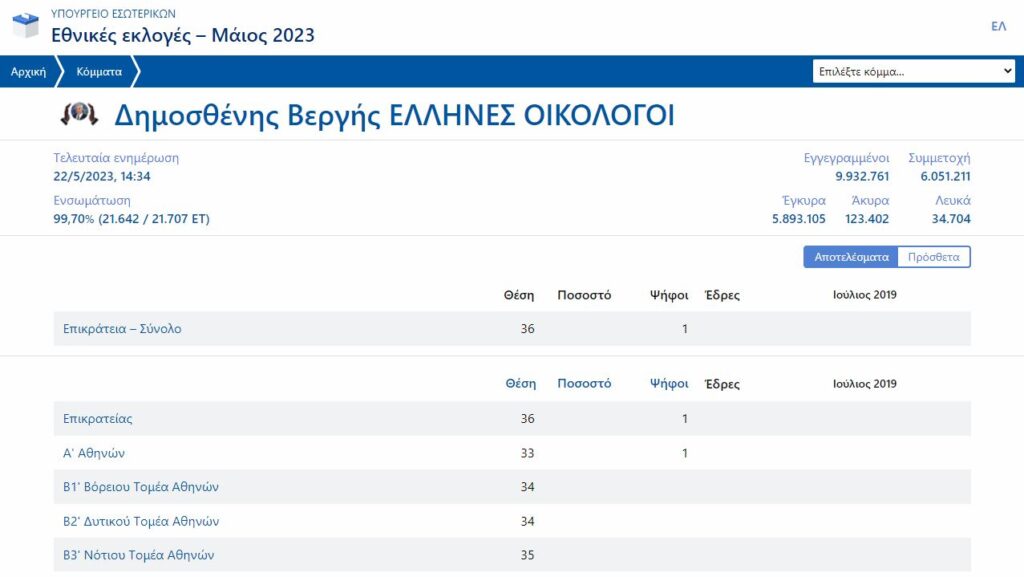This screenshot has width=1024, height=577.
Task: Open the Επιλέξτε κόμμα dropdown
Action: tap(913, 71)
